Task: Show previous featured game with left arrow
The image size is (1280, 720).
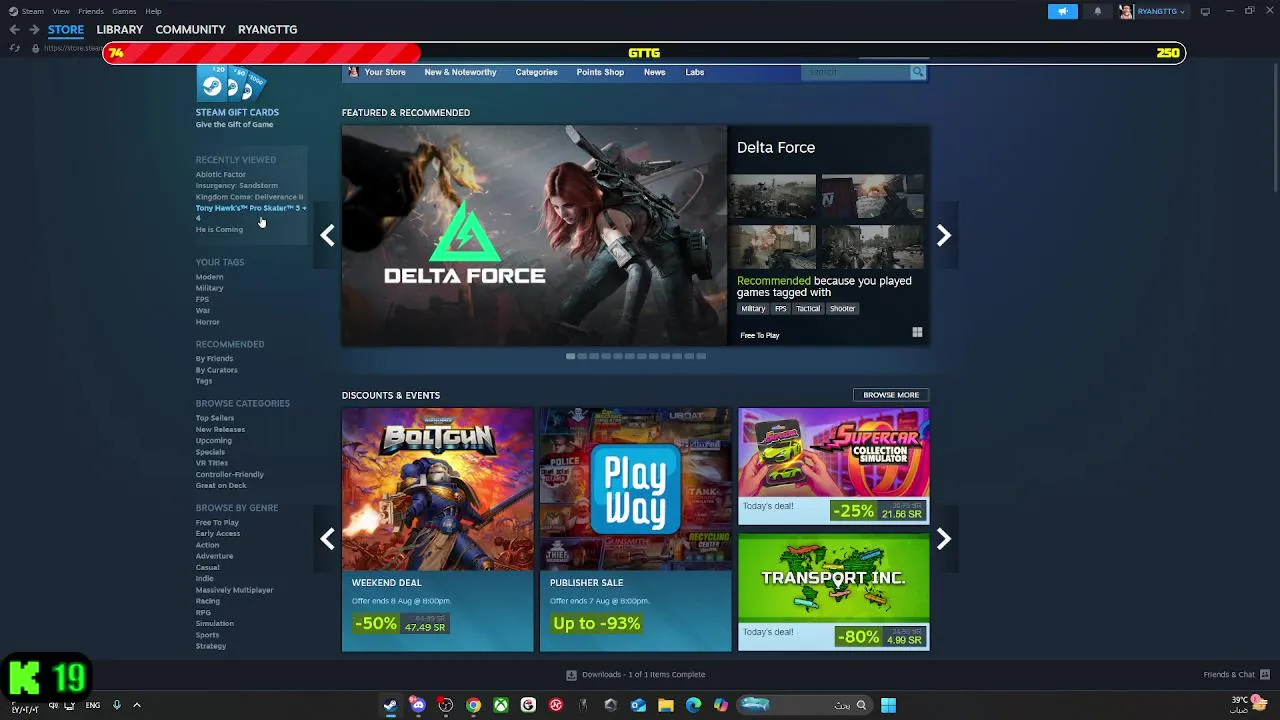Action: pos(327,235)
